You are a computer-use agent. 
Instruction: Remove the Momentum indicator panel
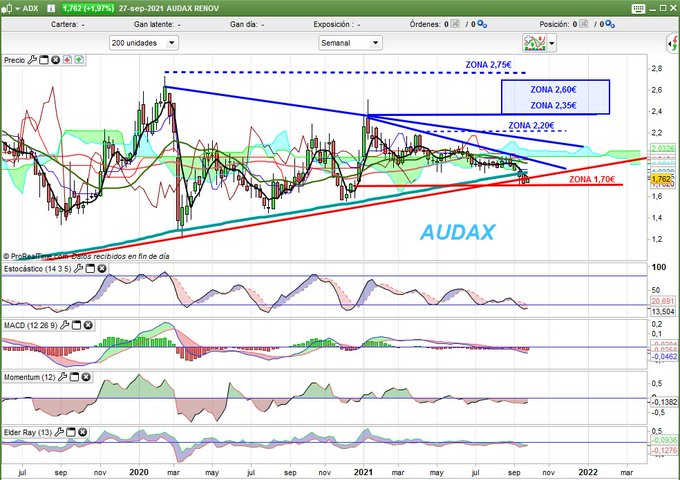(x=86, y=377)
